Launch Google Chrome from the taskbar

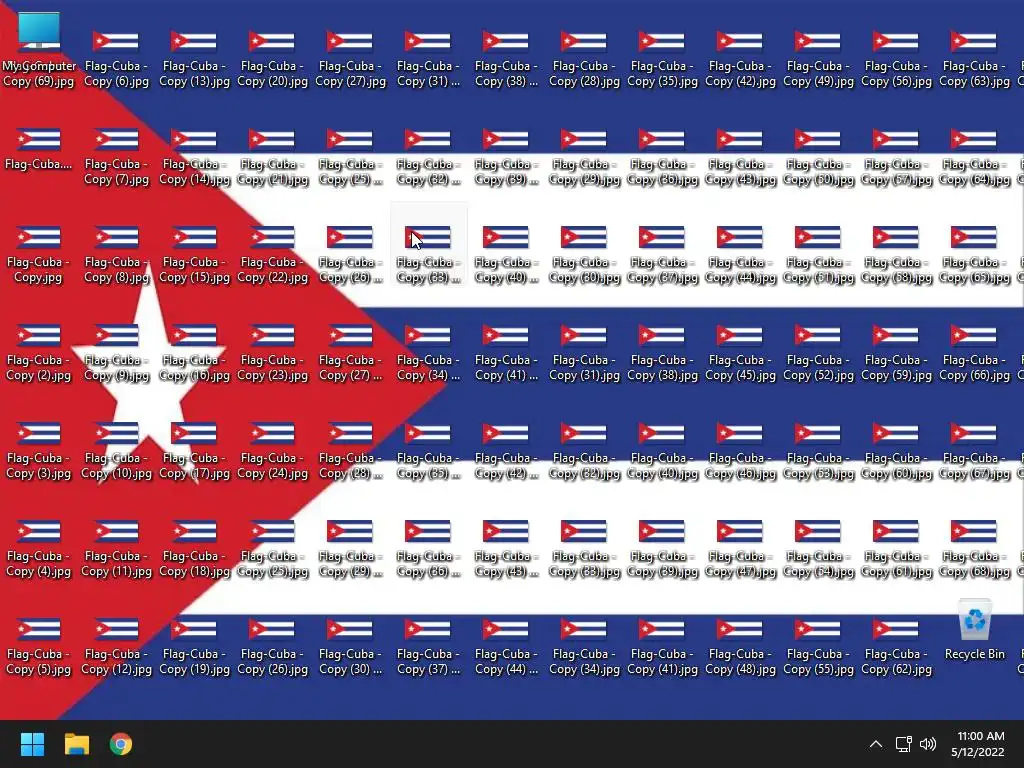[121, 744]
